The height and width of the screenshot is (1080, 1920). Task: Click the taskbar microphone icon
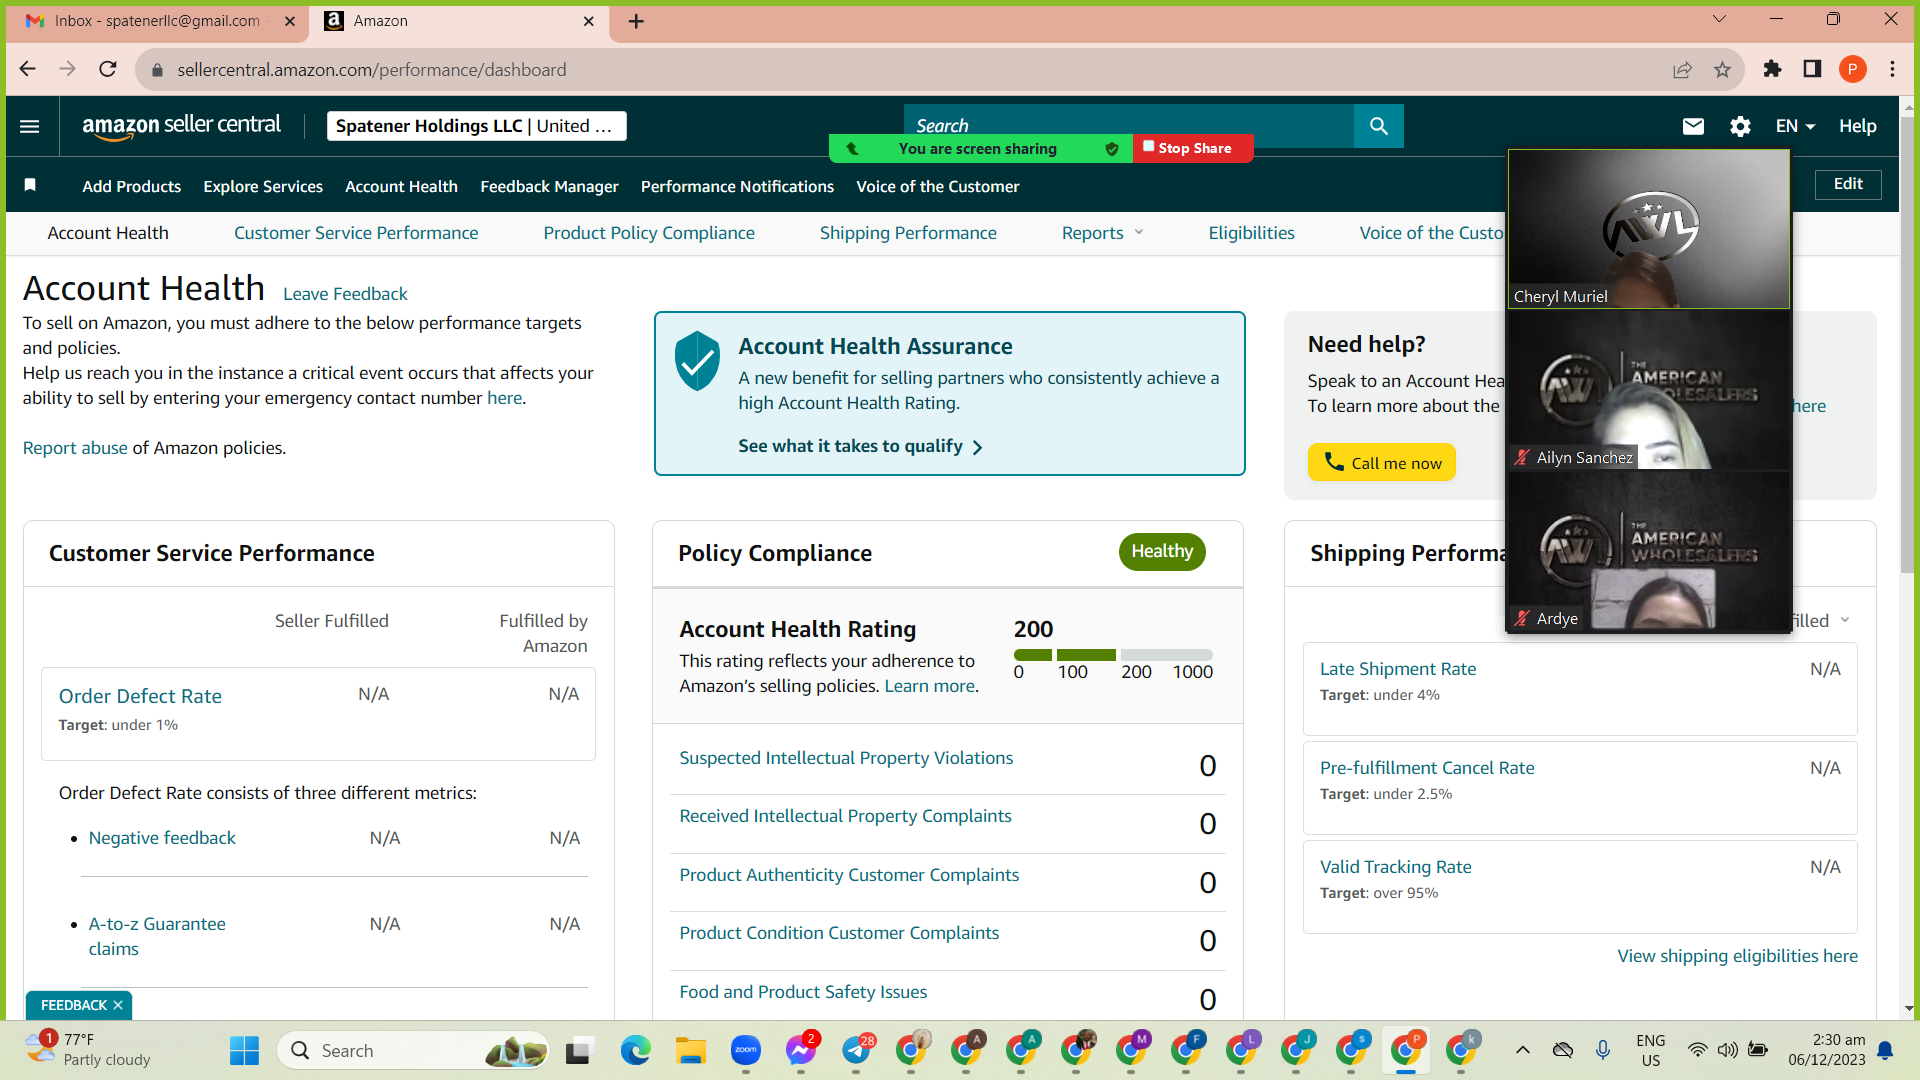tap(1603, 1050)
